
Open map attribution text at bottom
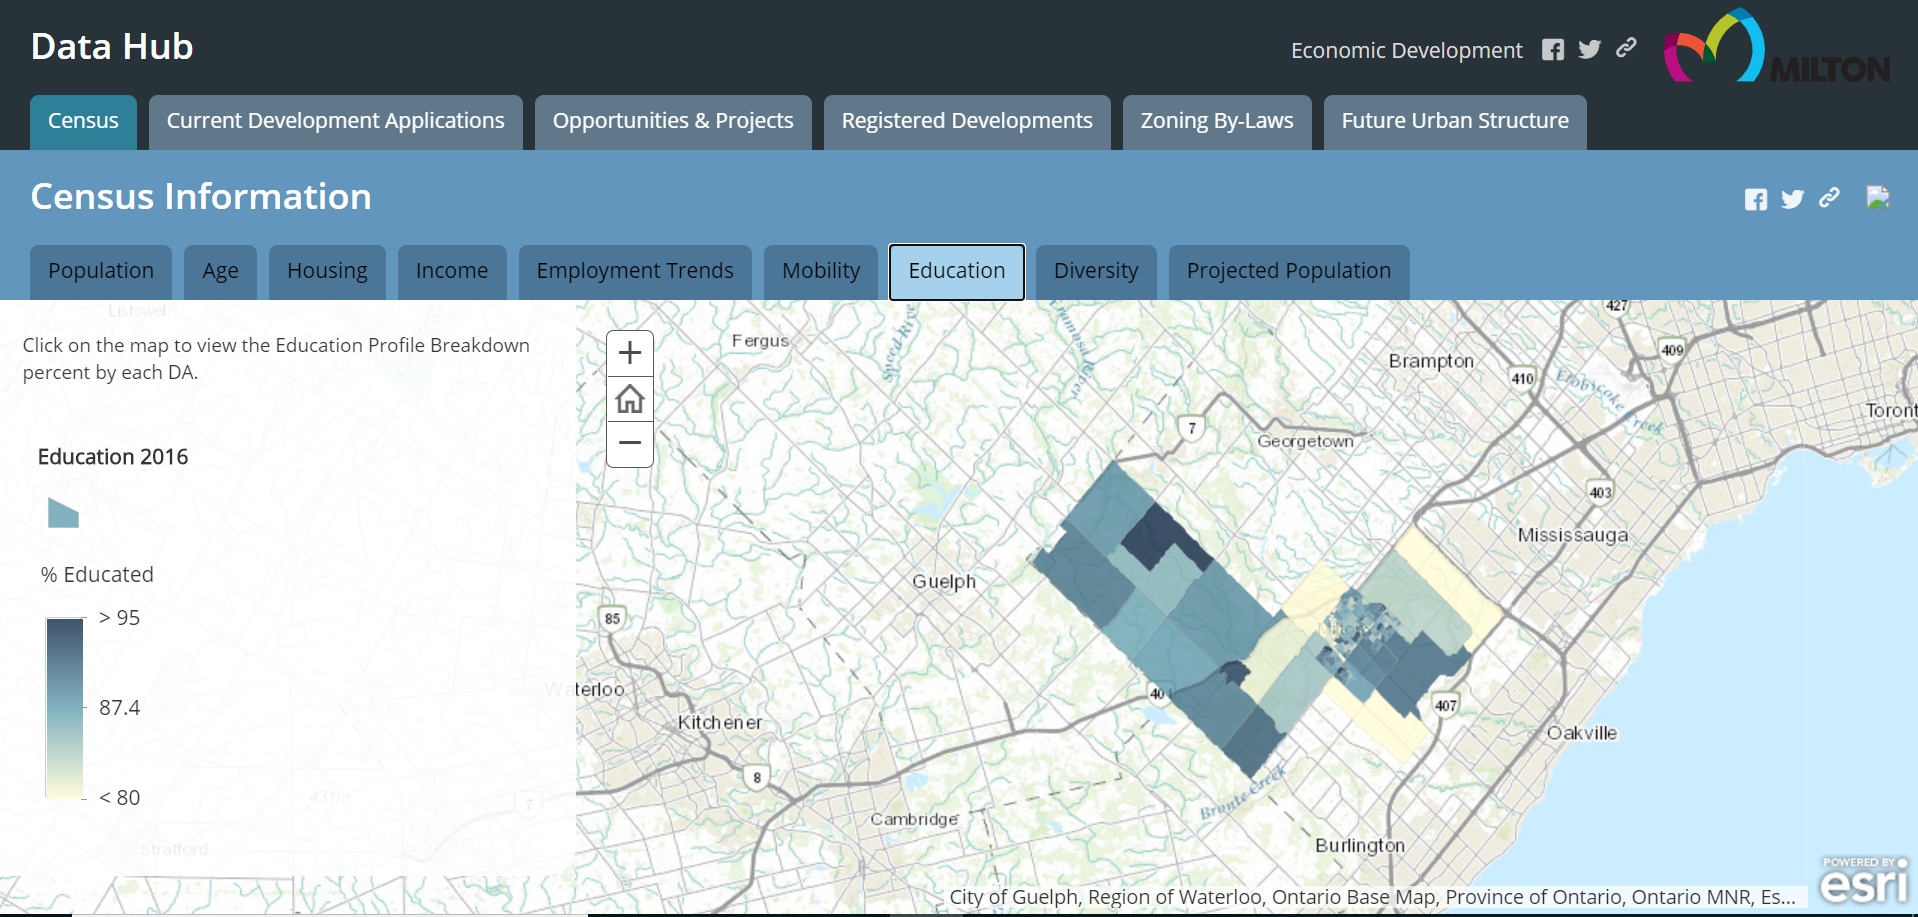tap(1372, 897)
